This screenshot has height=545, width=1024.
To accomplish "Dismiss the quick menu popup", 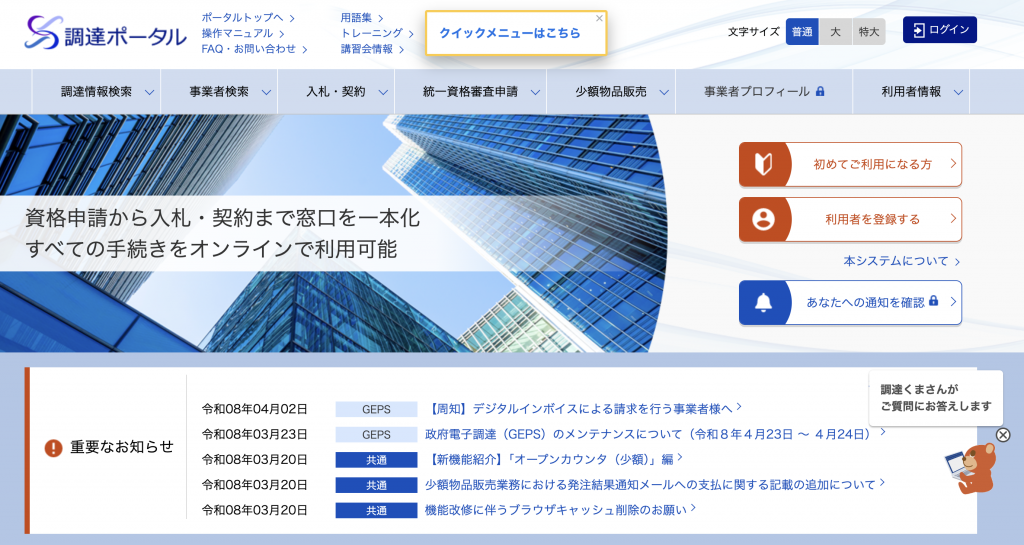I will pos(599,18).
